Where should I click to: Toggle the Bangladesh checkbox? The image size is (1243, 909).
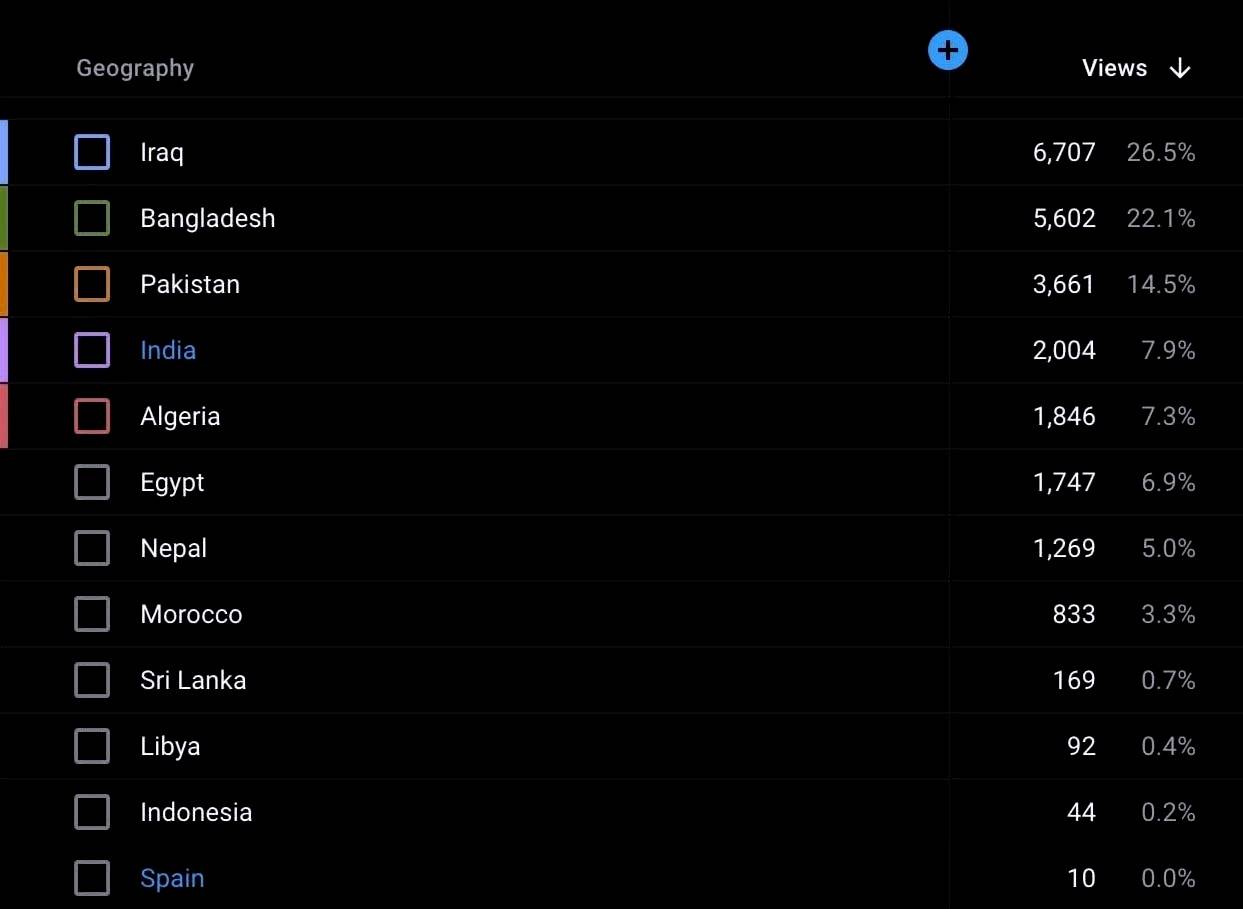[92, 218]
